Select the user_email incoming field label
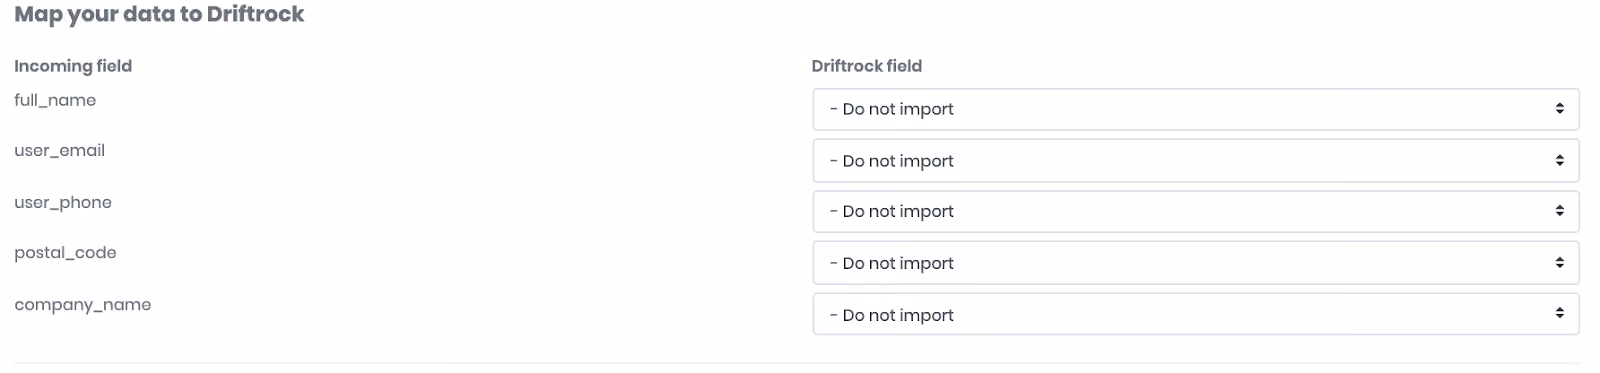This screenshot has width=1600, height=373. pos(59,151)
